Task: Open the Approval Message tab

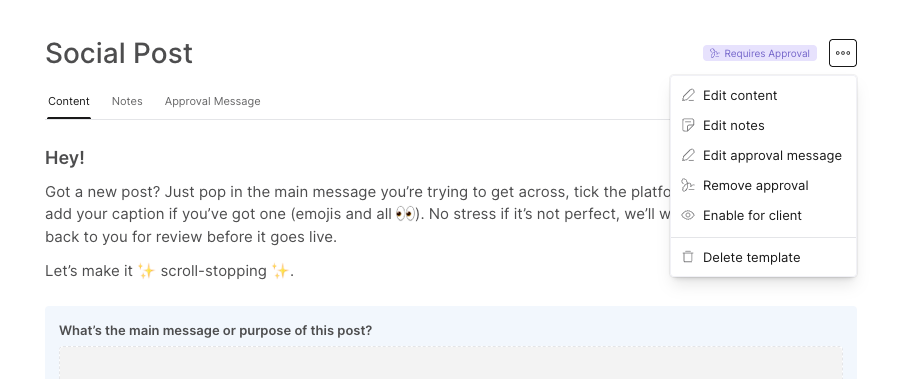Action: (x=212, y=101)
